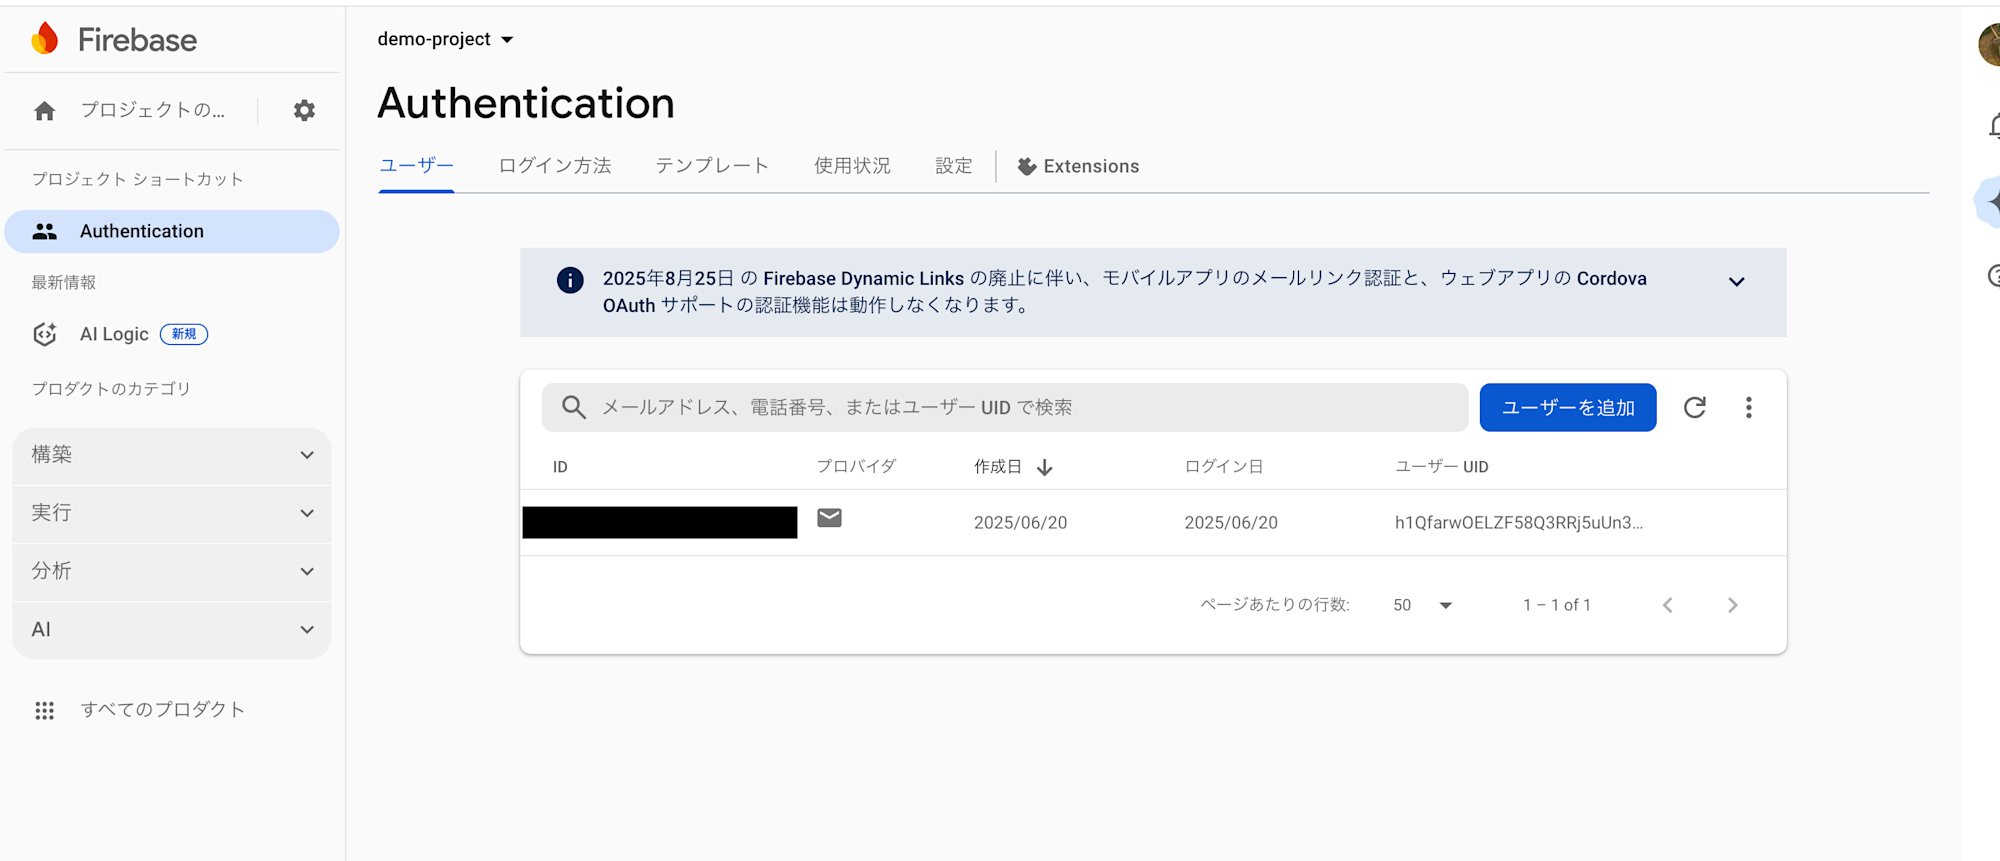Open プロジェクトの... overview link

[152, 111]
